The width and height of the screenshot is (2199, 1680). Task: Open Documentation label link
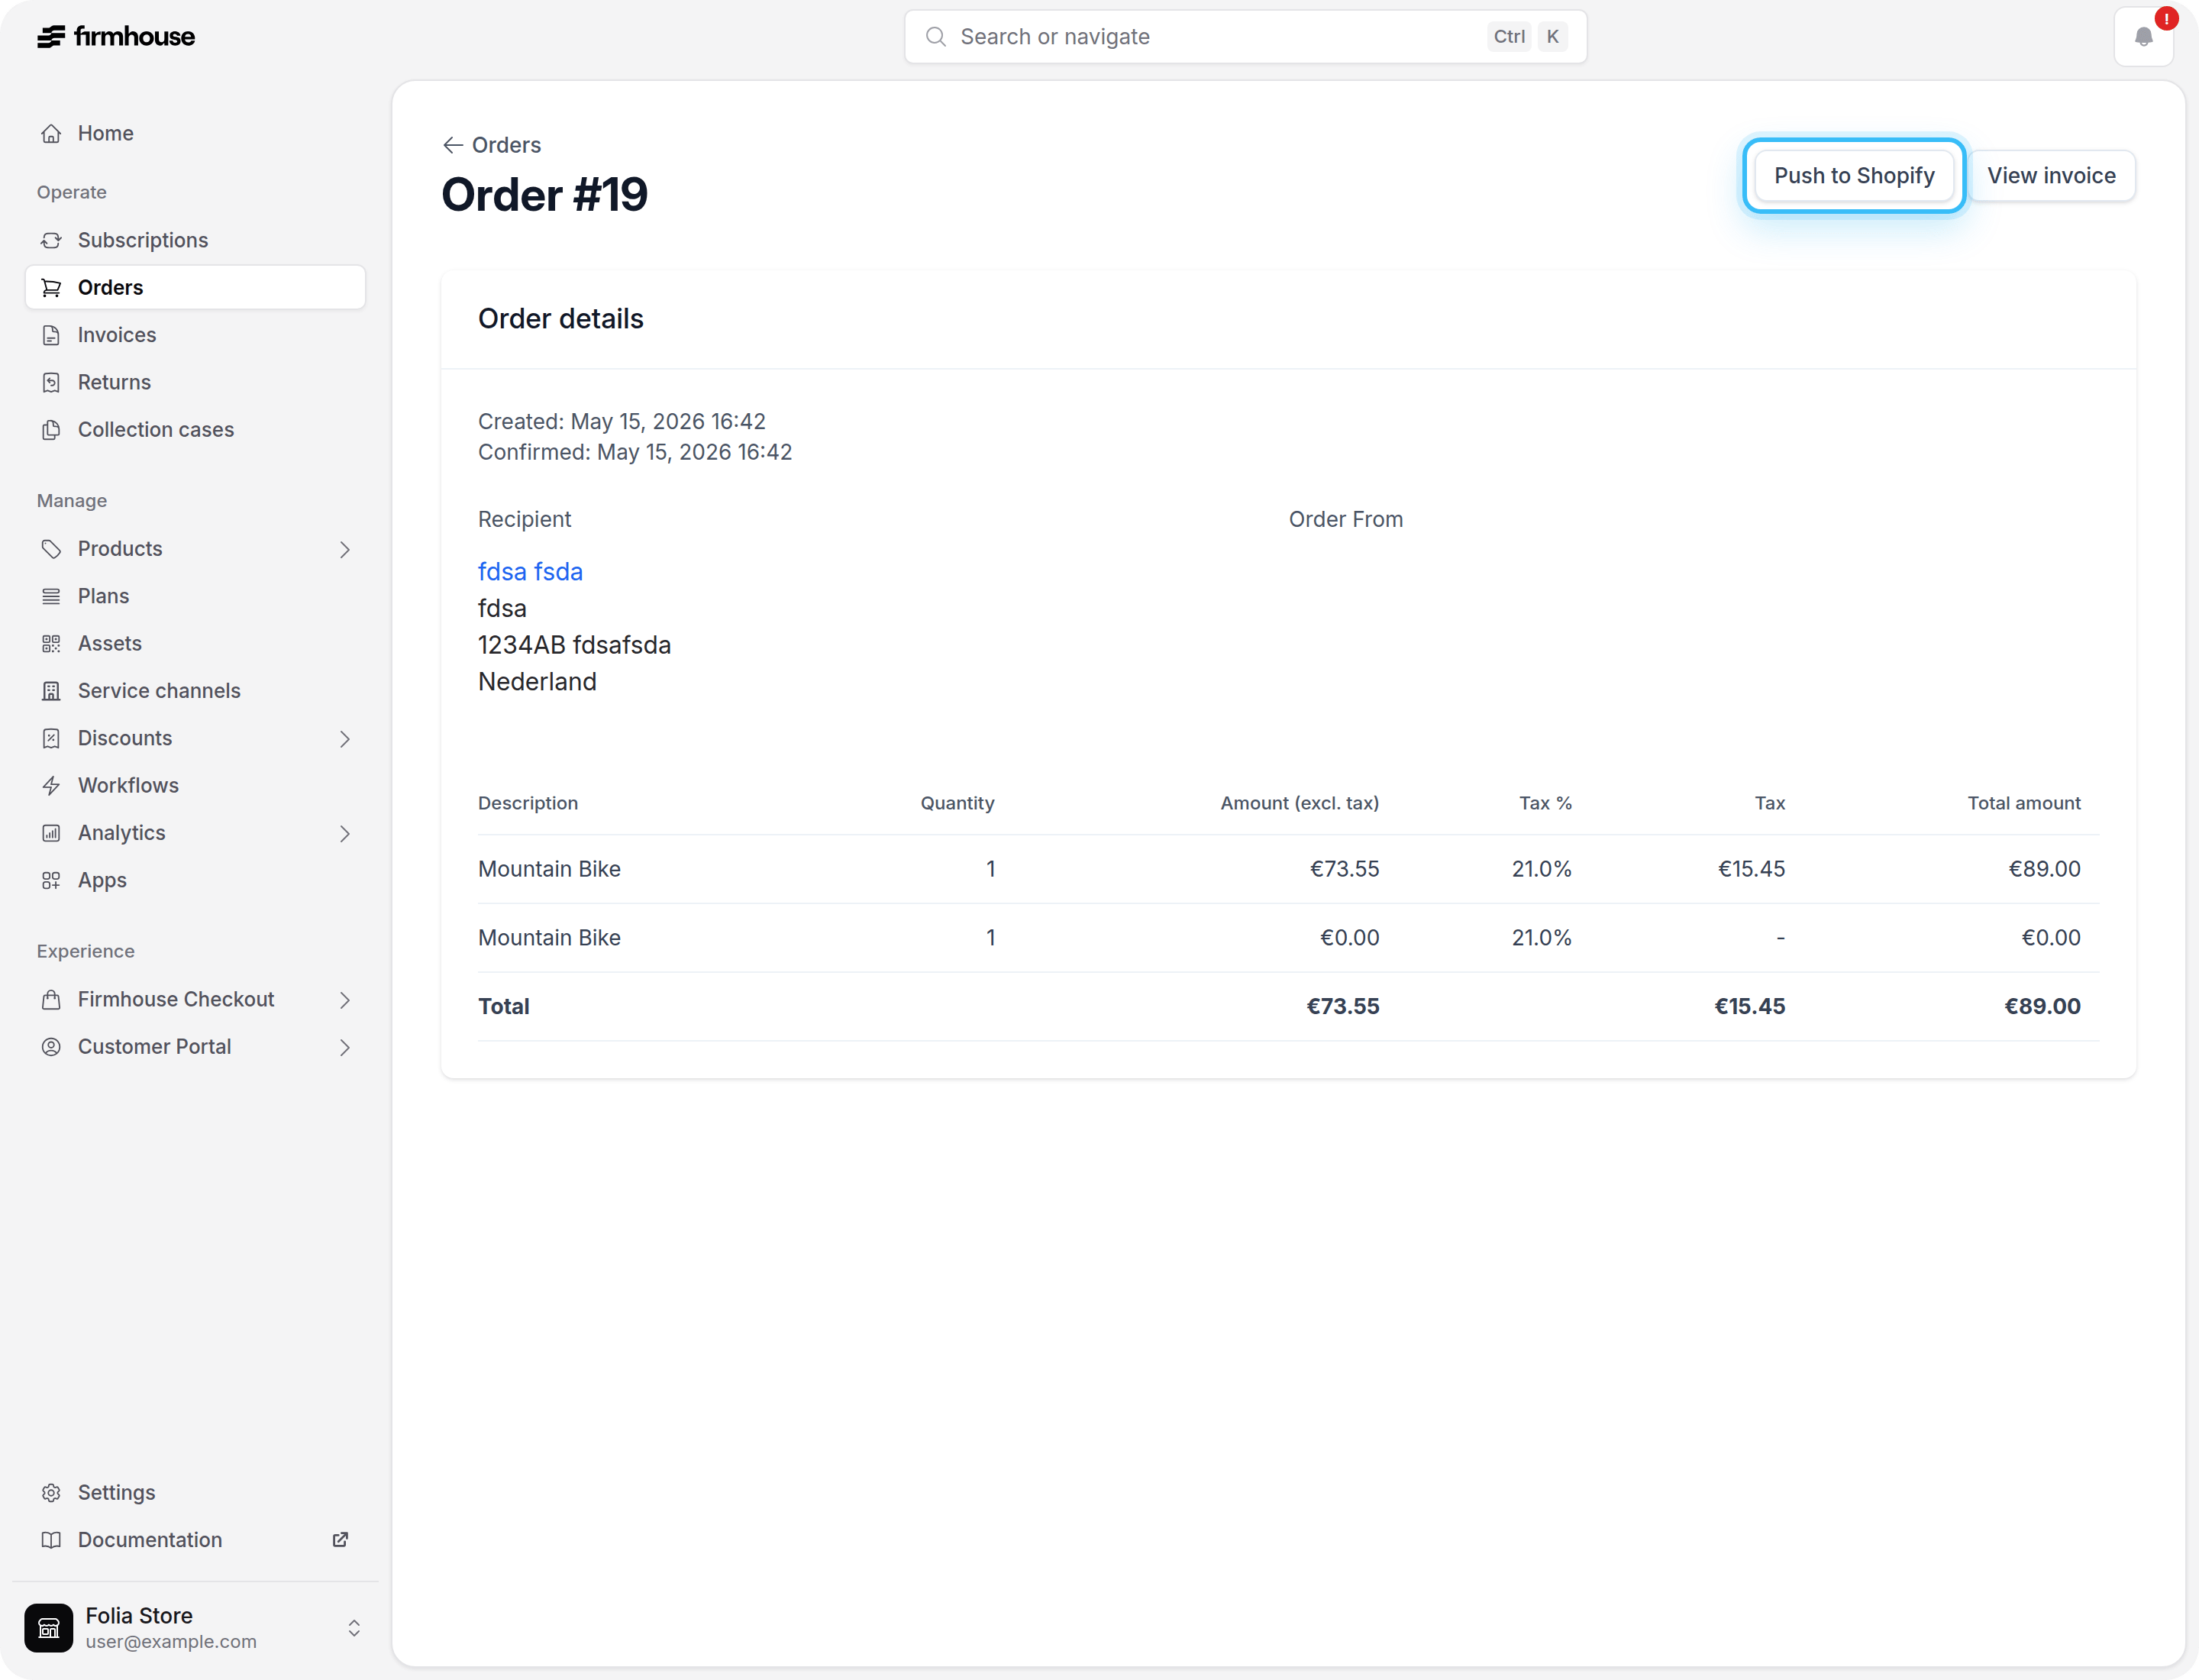click(150, 1539)
